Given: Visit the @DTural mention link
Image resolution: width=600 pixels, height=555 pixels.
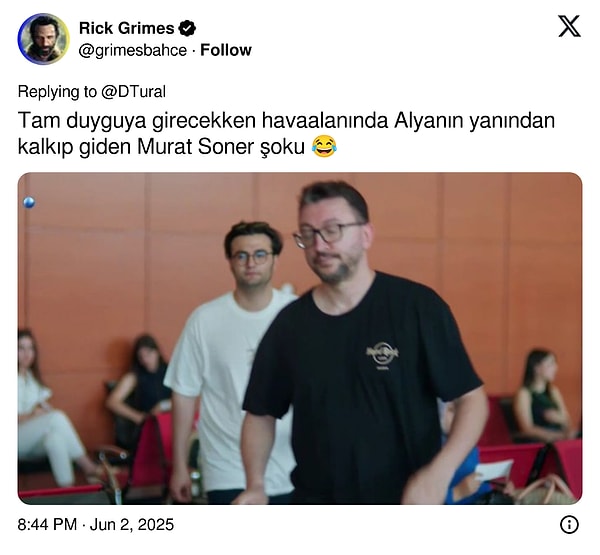Looking at the screenshot, I should 134,91.
